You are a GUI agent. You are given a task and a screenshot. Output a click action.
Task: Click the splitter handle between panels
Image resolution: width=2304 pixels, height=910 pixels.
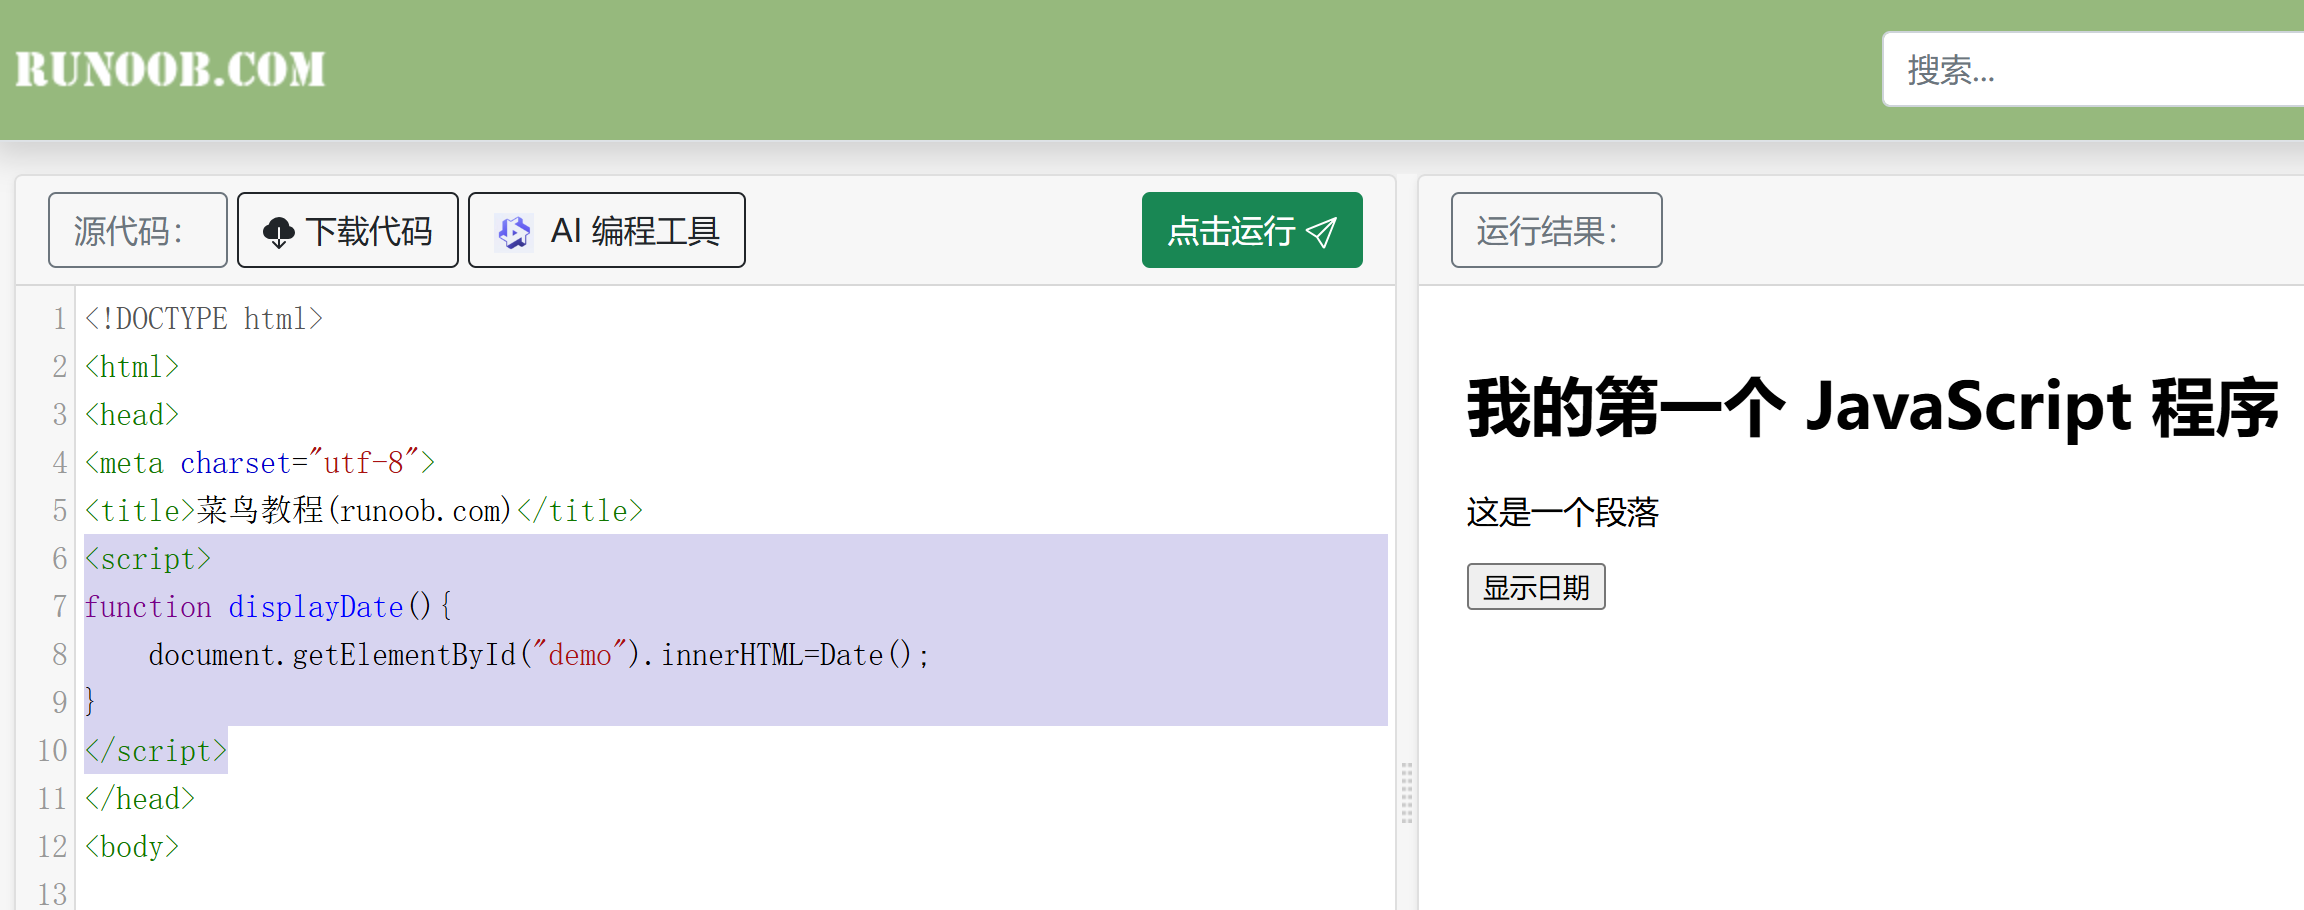[x=1407, y=792]
